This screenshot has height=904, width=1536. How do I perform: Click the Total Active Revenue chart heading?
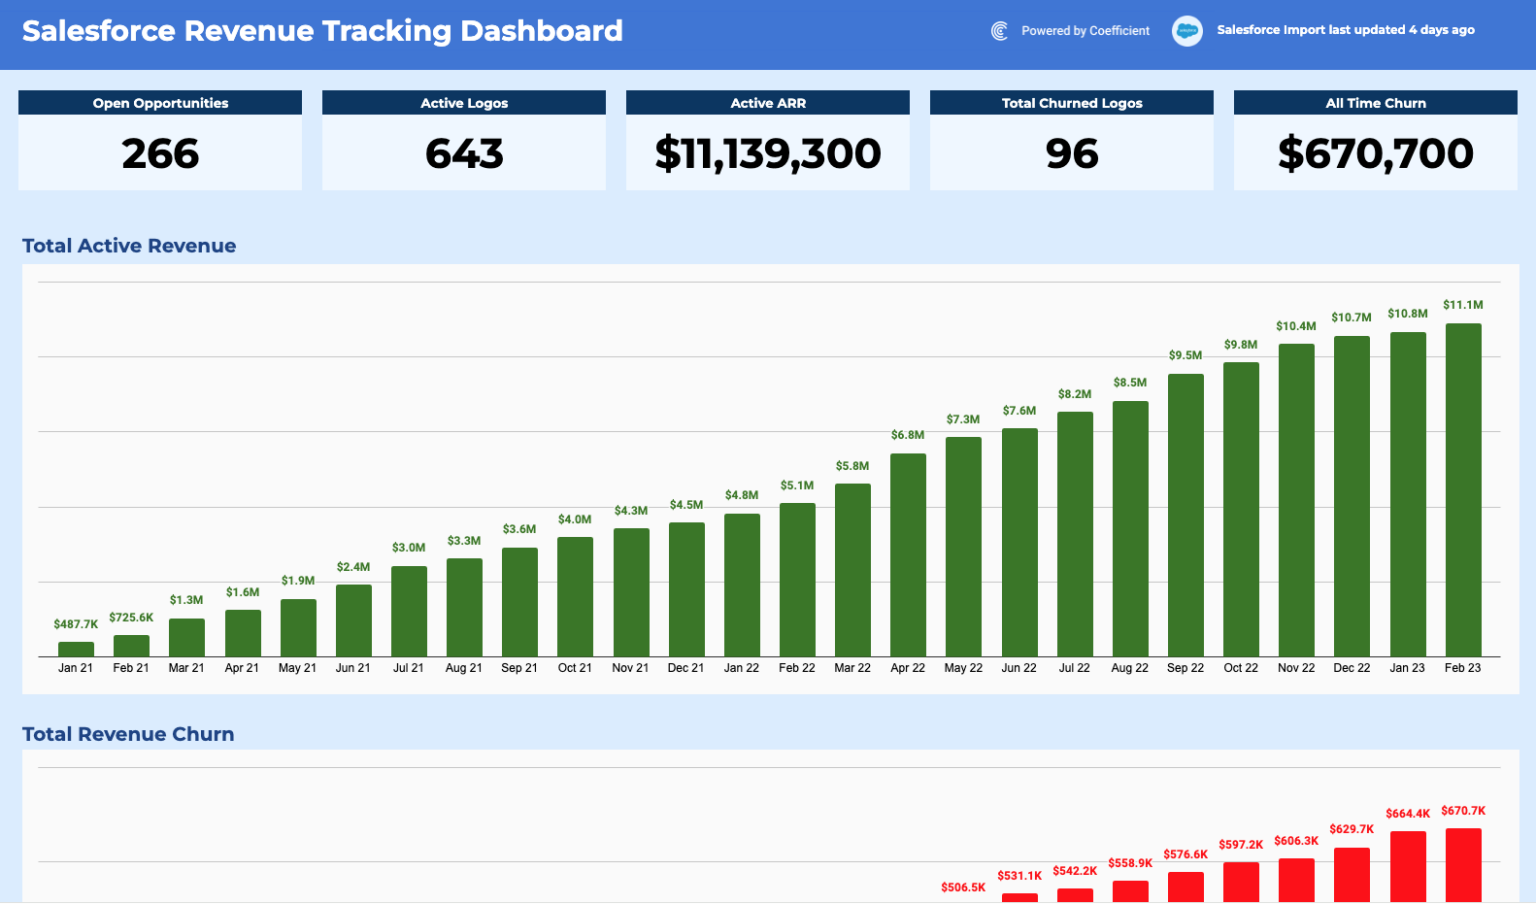pyautogui.click(x=129, y=246)
